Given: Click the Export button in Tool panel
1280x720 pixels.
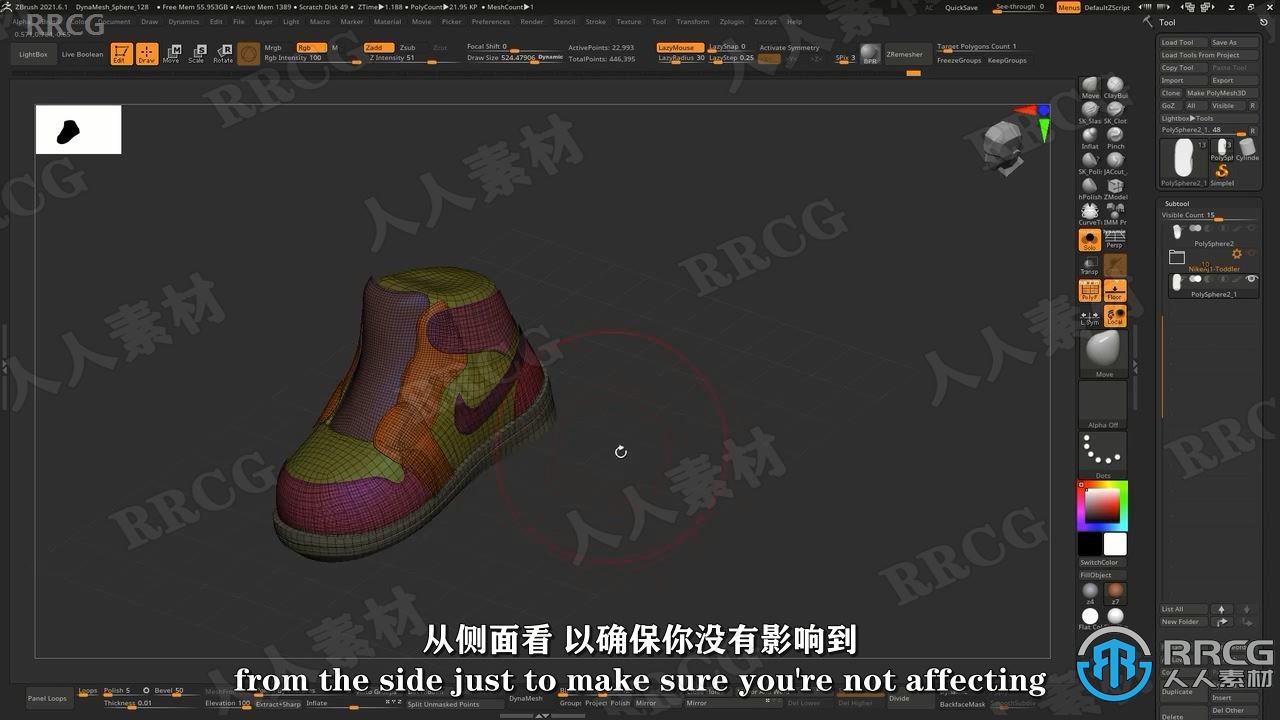Looking at the screenshot, I should pos(1234,80).
